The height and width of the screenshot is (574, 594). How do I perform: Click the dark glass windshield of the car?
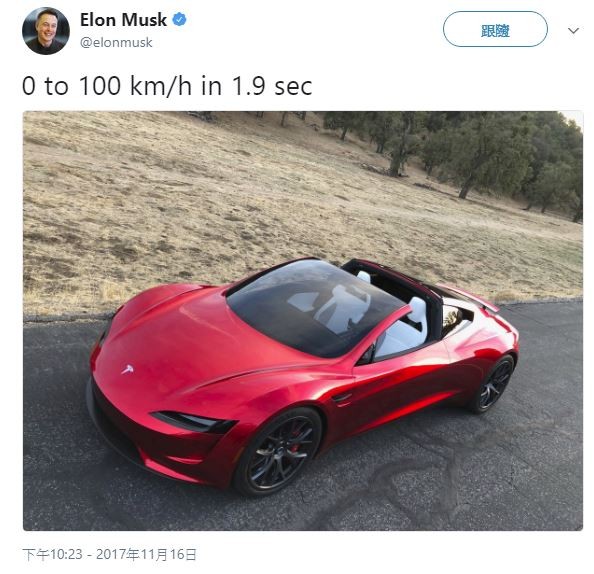314,305
